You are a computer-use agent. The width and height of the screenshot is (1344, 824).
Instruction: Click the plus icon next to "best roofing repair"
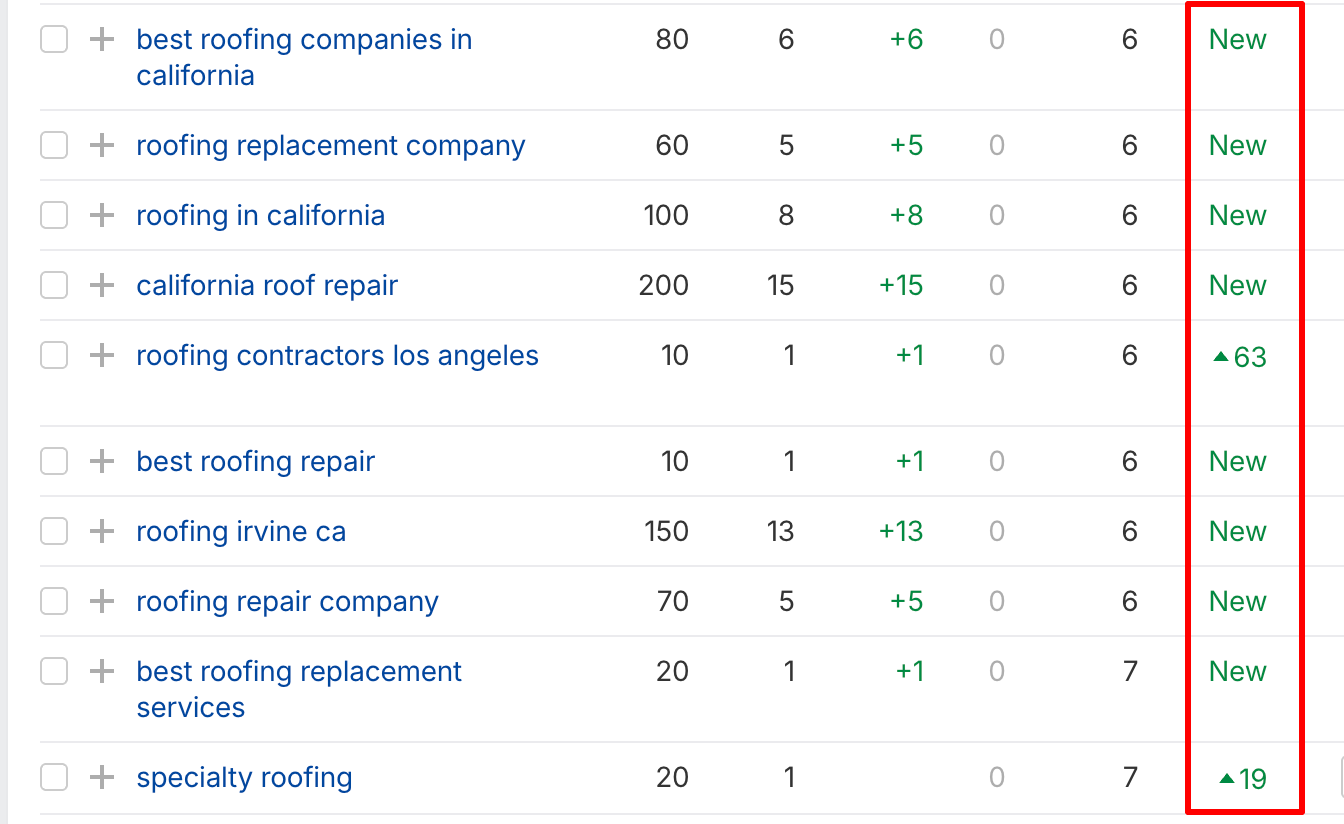pyautogui.click(x=101, y=461)
